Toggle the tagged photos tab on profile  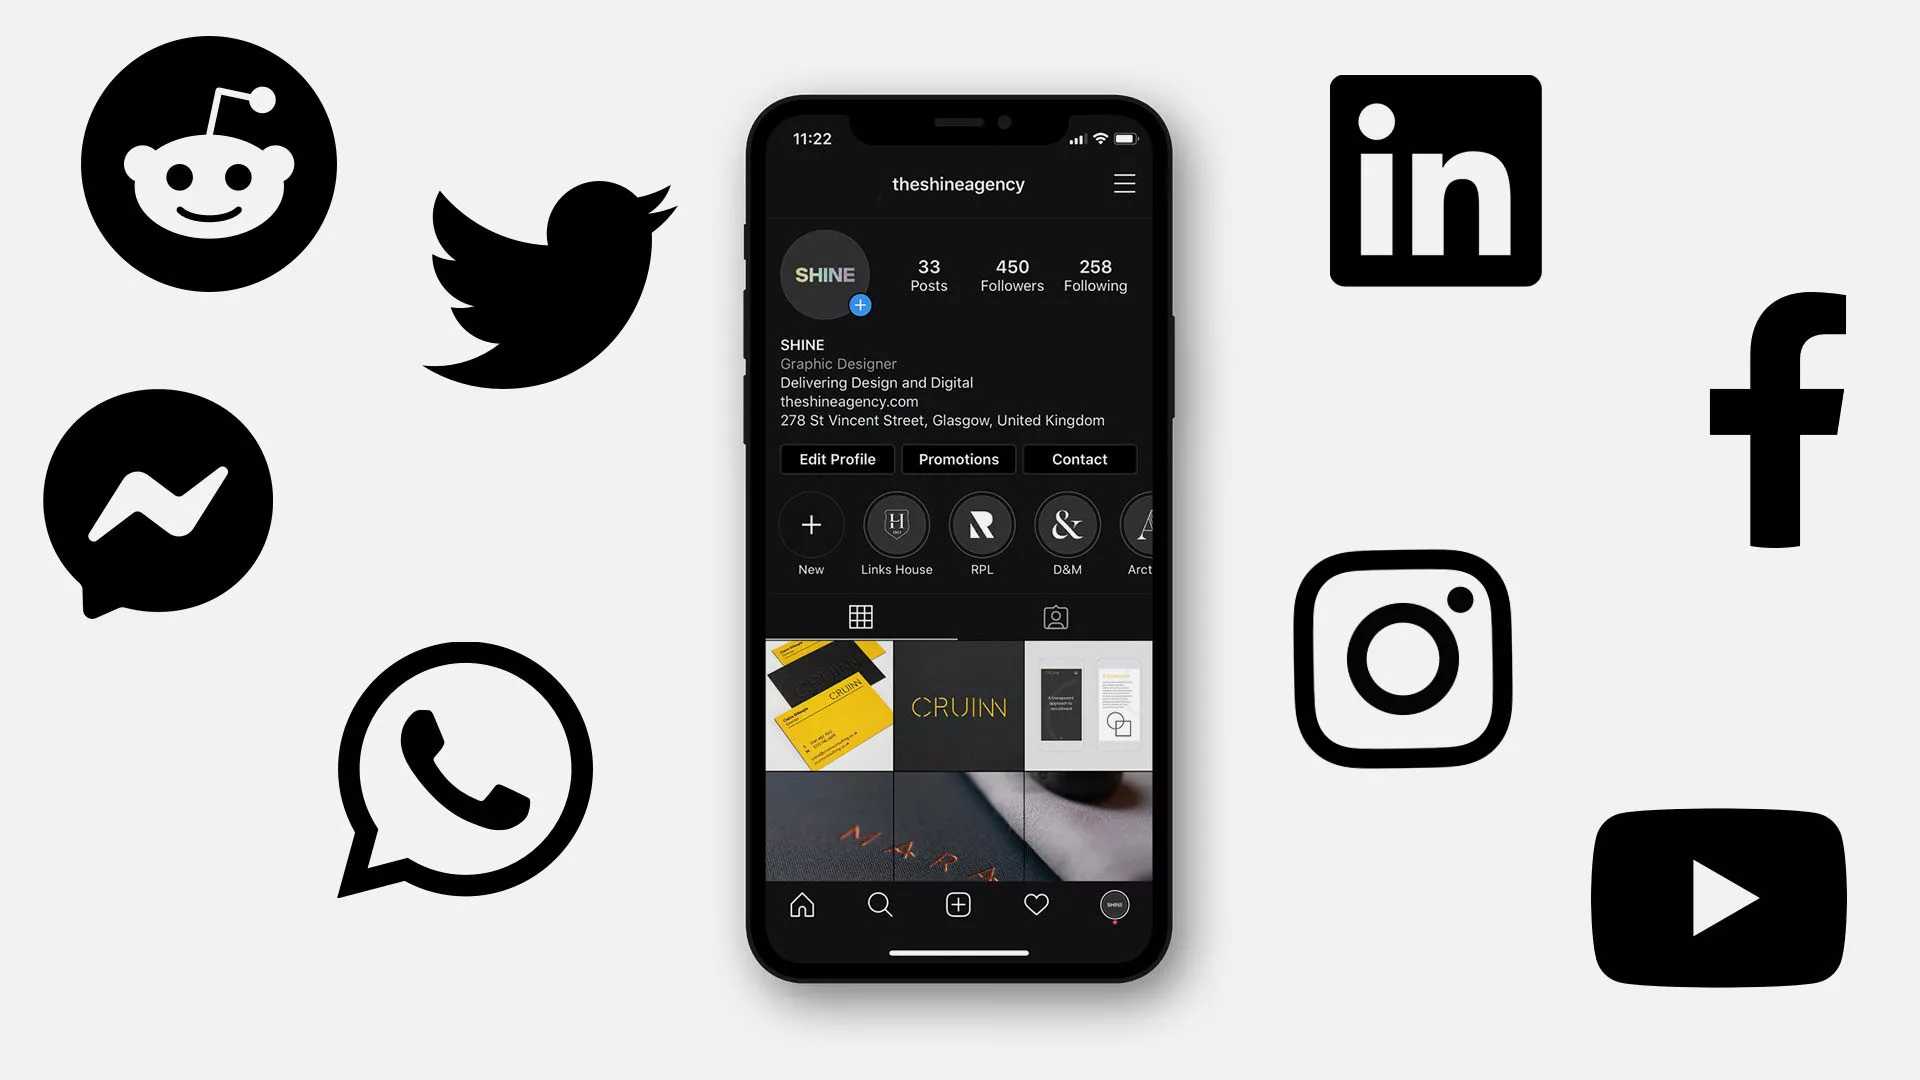click(x=1055, y=616)
